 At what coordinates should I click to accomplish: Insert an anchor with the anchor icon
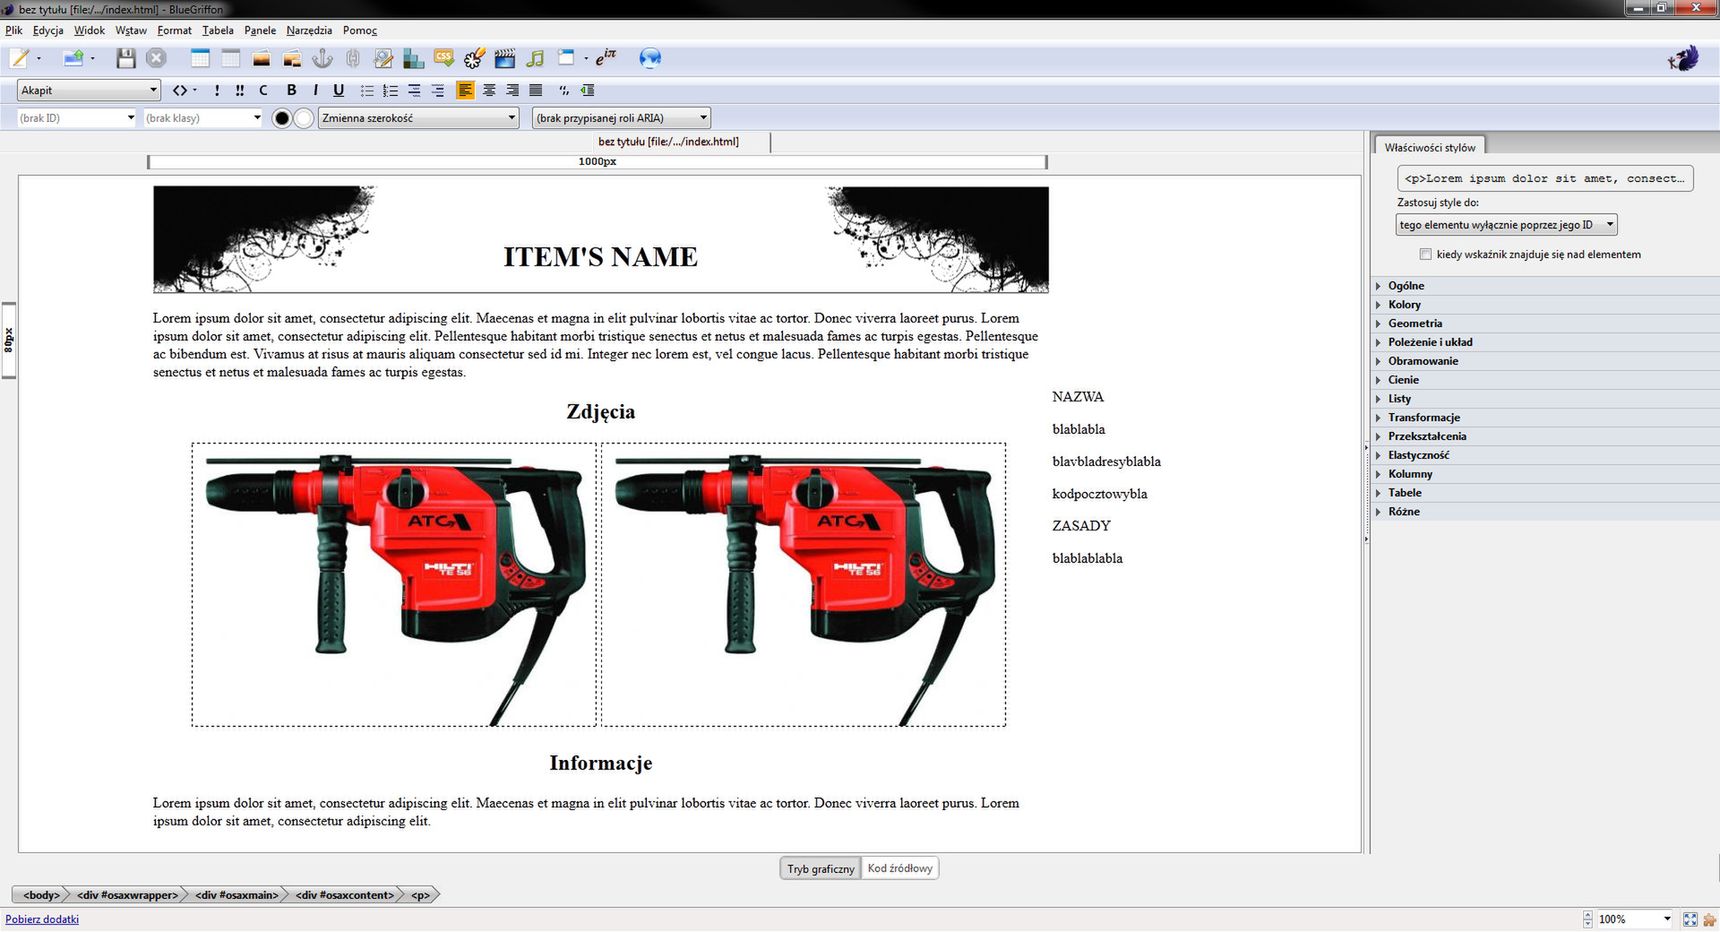pos(322,59)
